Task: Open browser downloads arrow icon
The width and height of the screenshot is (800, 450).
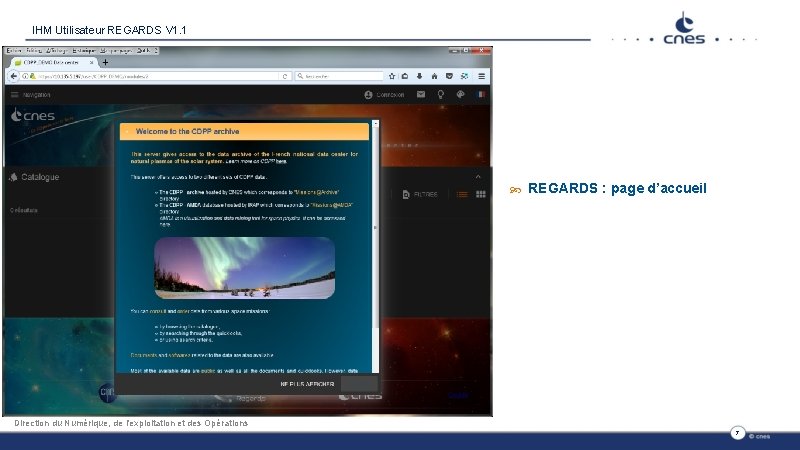Action: (x=419, y=76)
